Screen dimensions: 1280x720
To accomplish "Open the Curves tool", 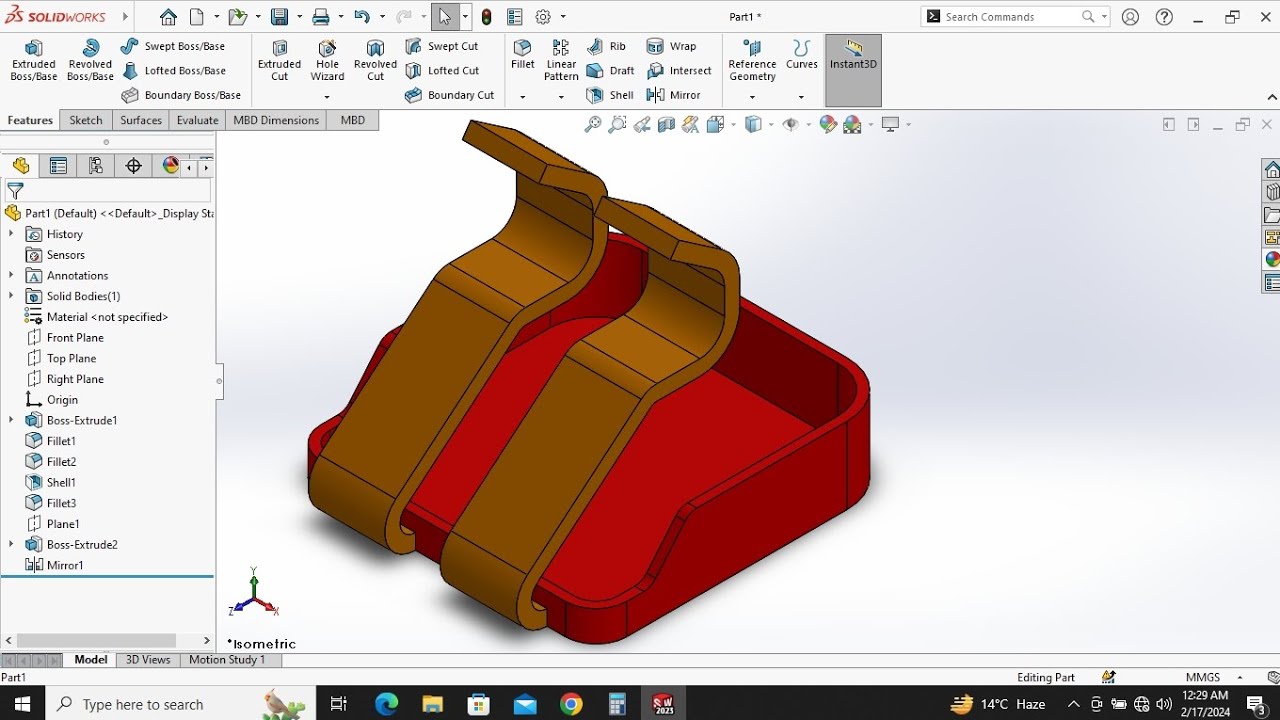I will pyautogui.click(x=801, y=55).
